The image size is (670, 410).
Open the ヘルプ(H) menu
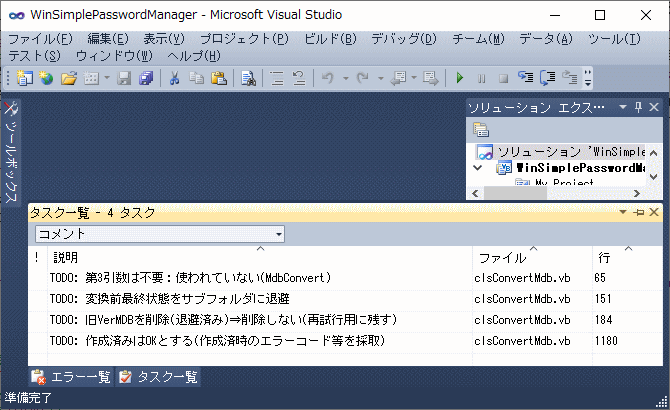click(x=194, y=56)
